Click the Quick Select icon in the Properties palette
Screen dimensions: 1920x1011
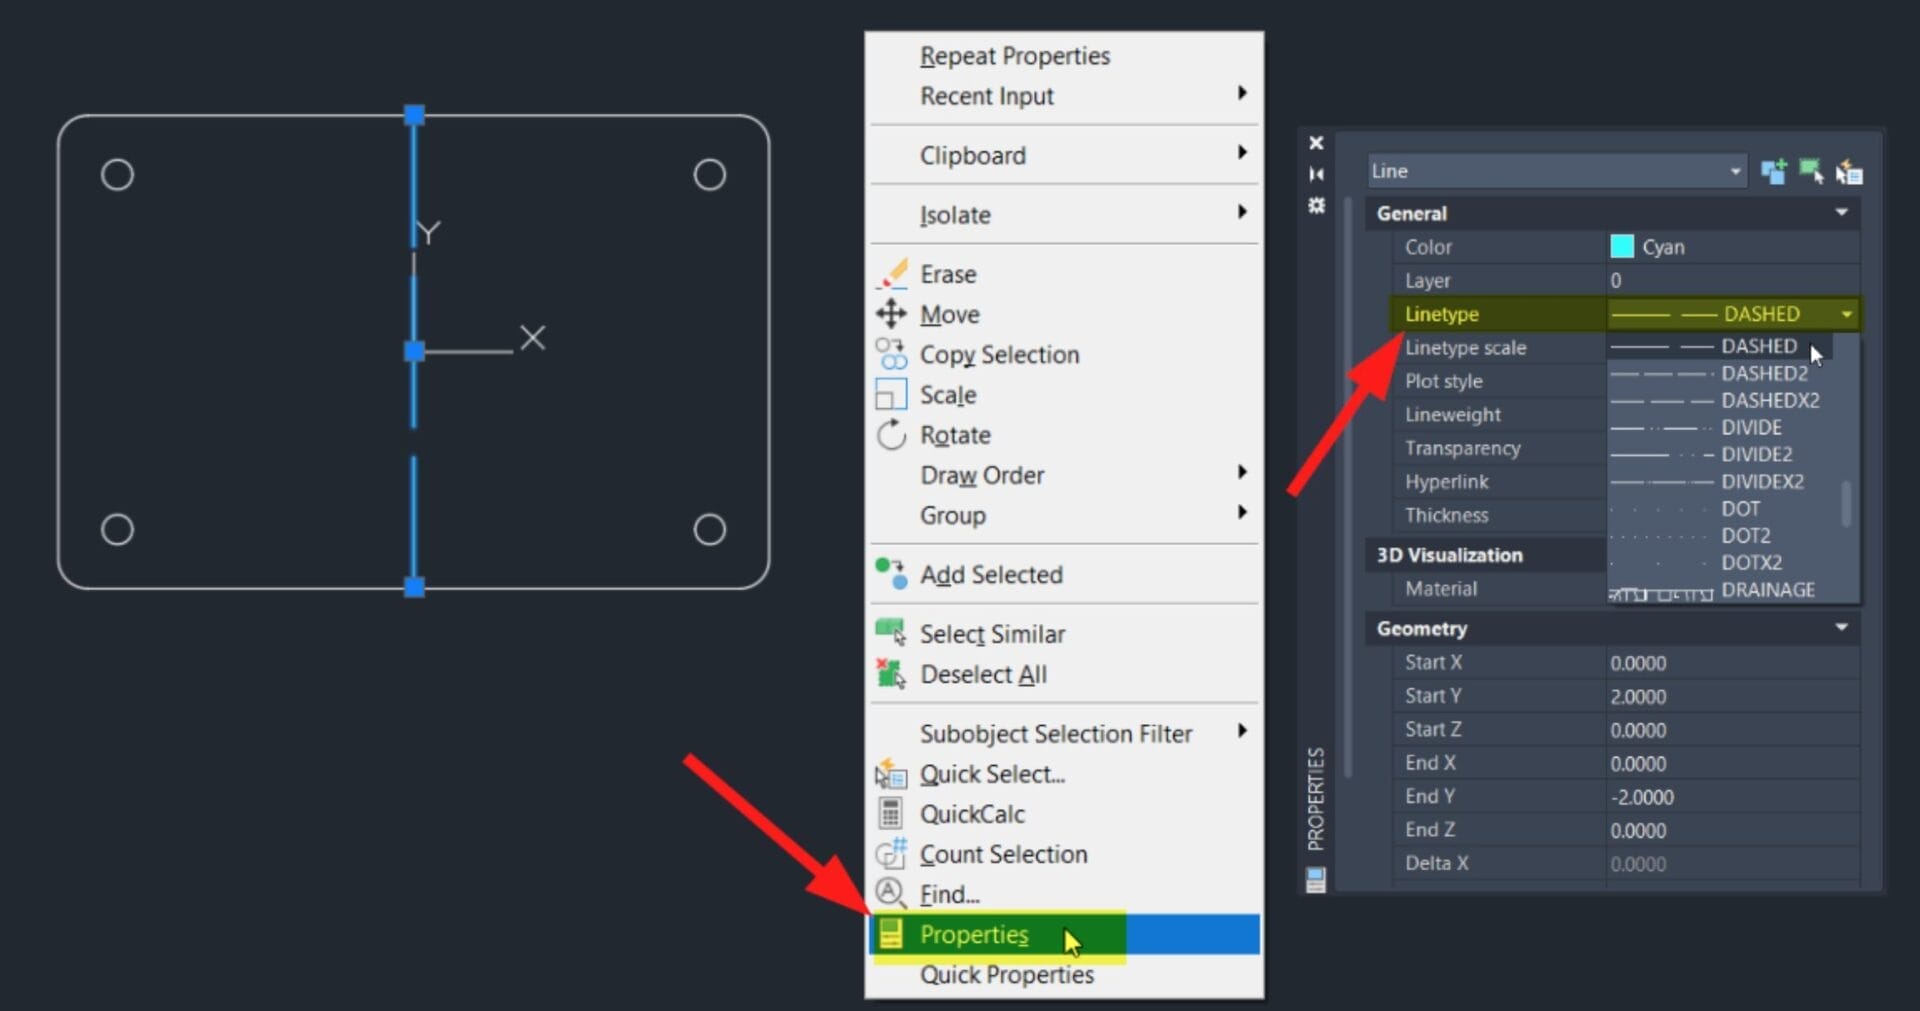click(1850, 171)
